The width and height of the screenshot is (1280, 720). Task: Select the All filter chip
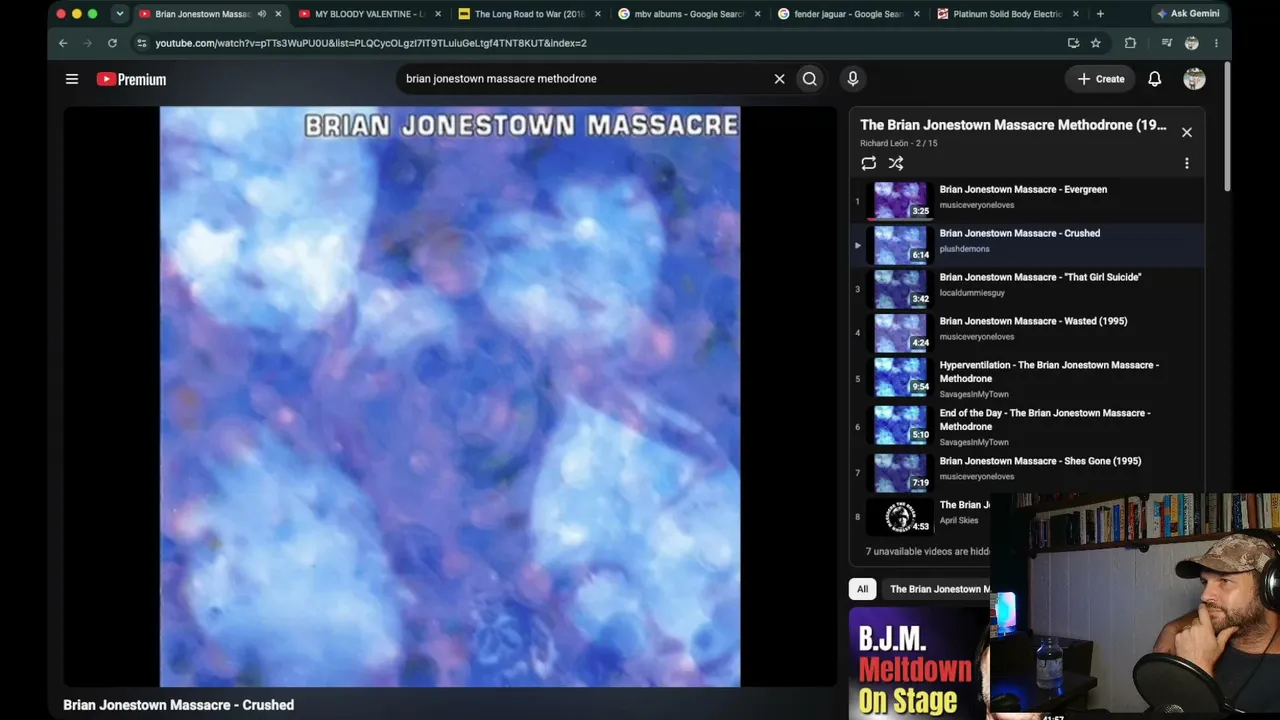(862, 589)
